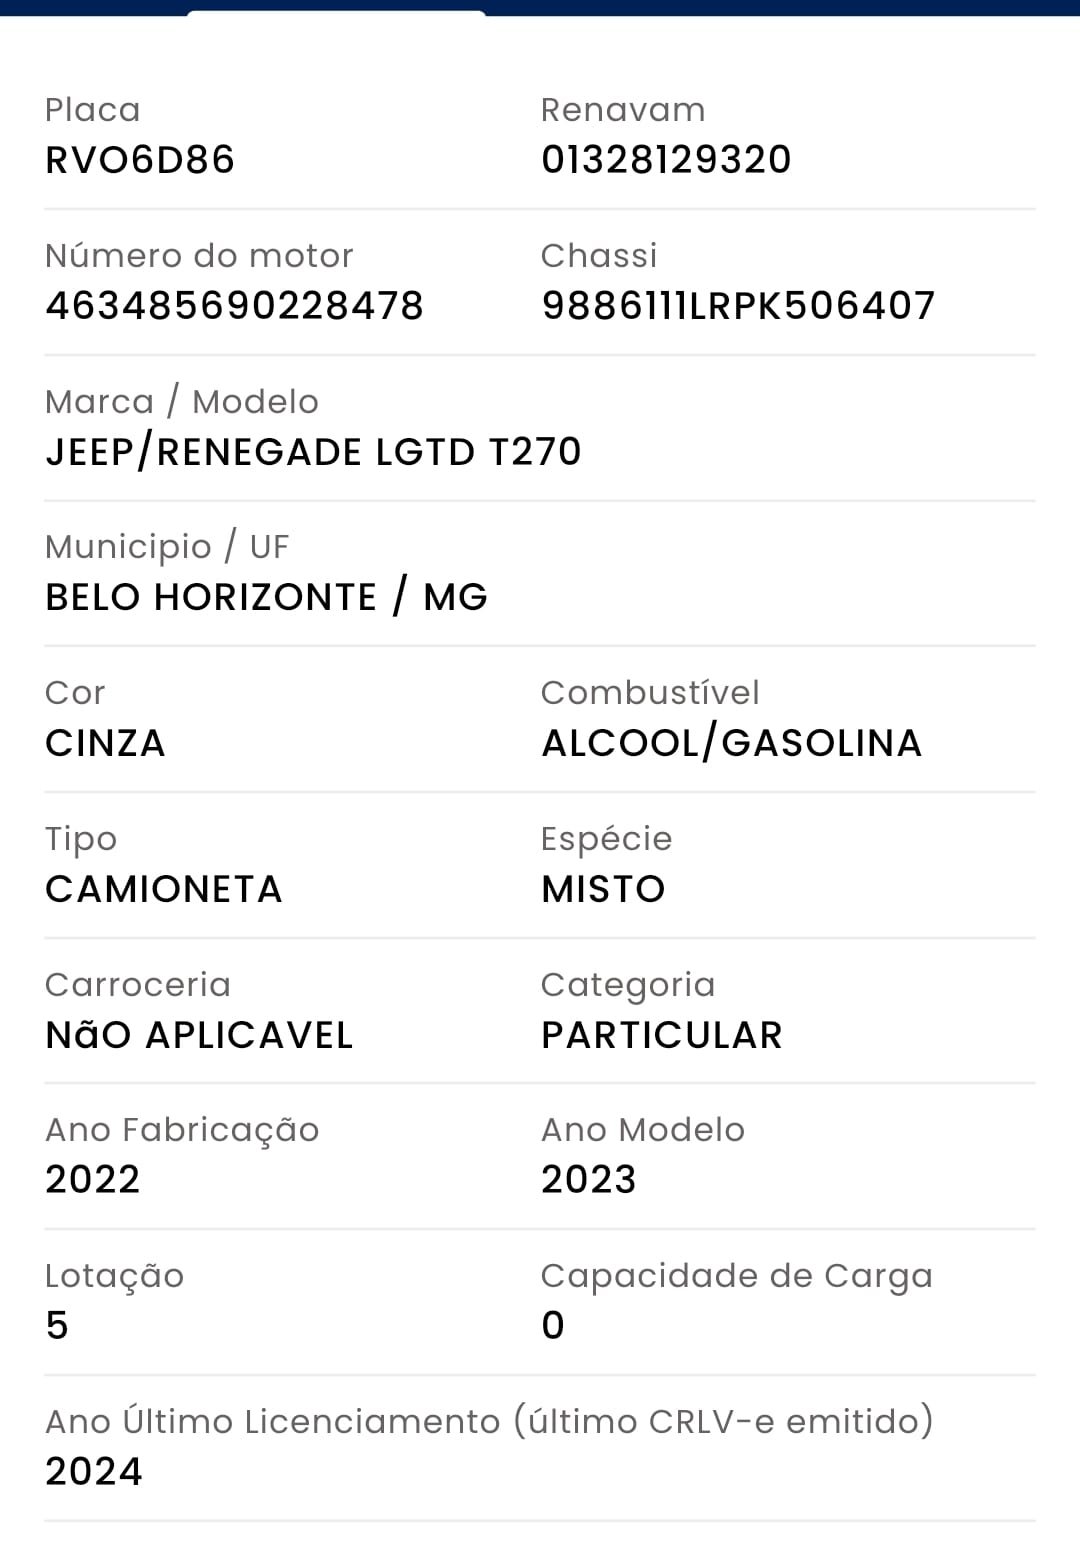Screen dimensions: 1080x1566
Task: Click the Lotação value 5
Action: 57,1326
